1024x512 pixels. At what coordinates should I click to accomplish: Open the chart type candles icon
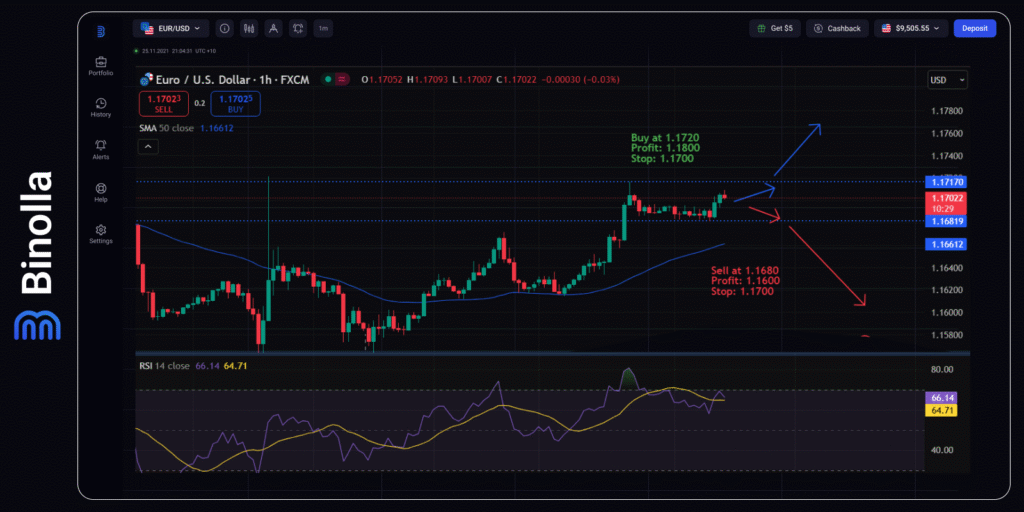click(x=248, y=29)
